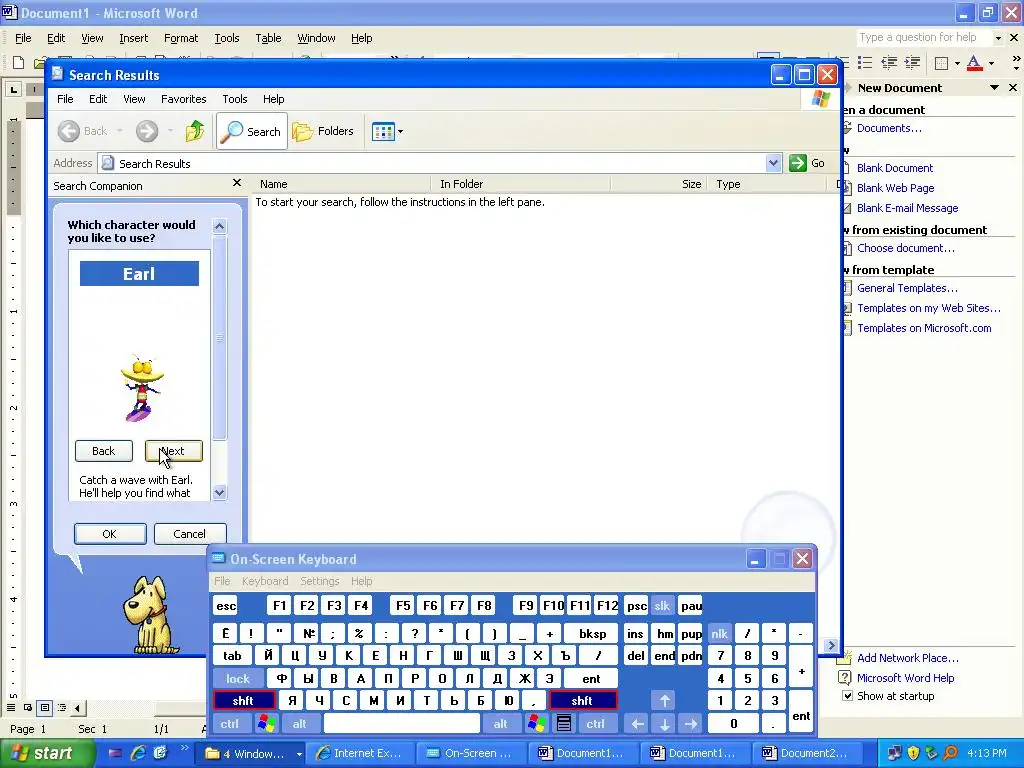Click the In Folder column header
1024x768 pixels.
(520, 184)
